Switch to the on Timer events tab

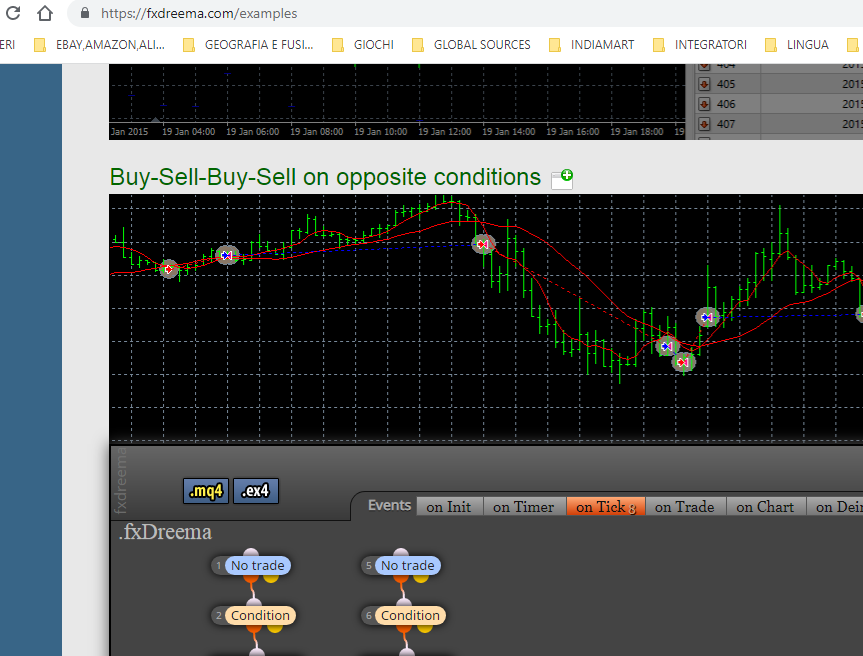pos(524,506)
